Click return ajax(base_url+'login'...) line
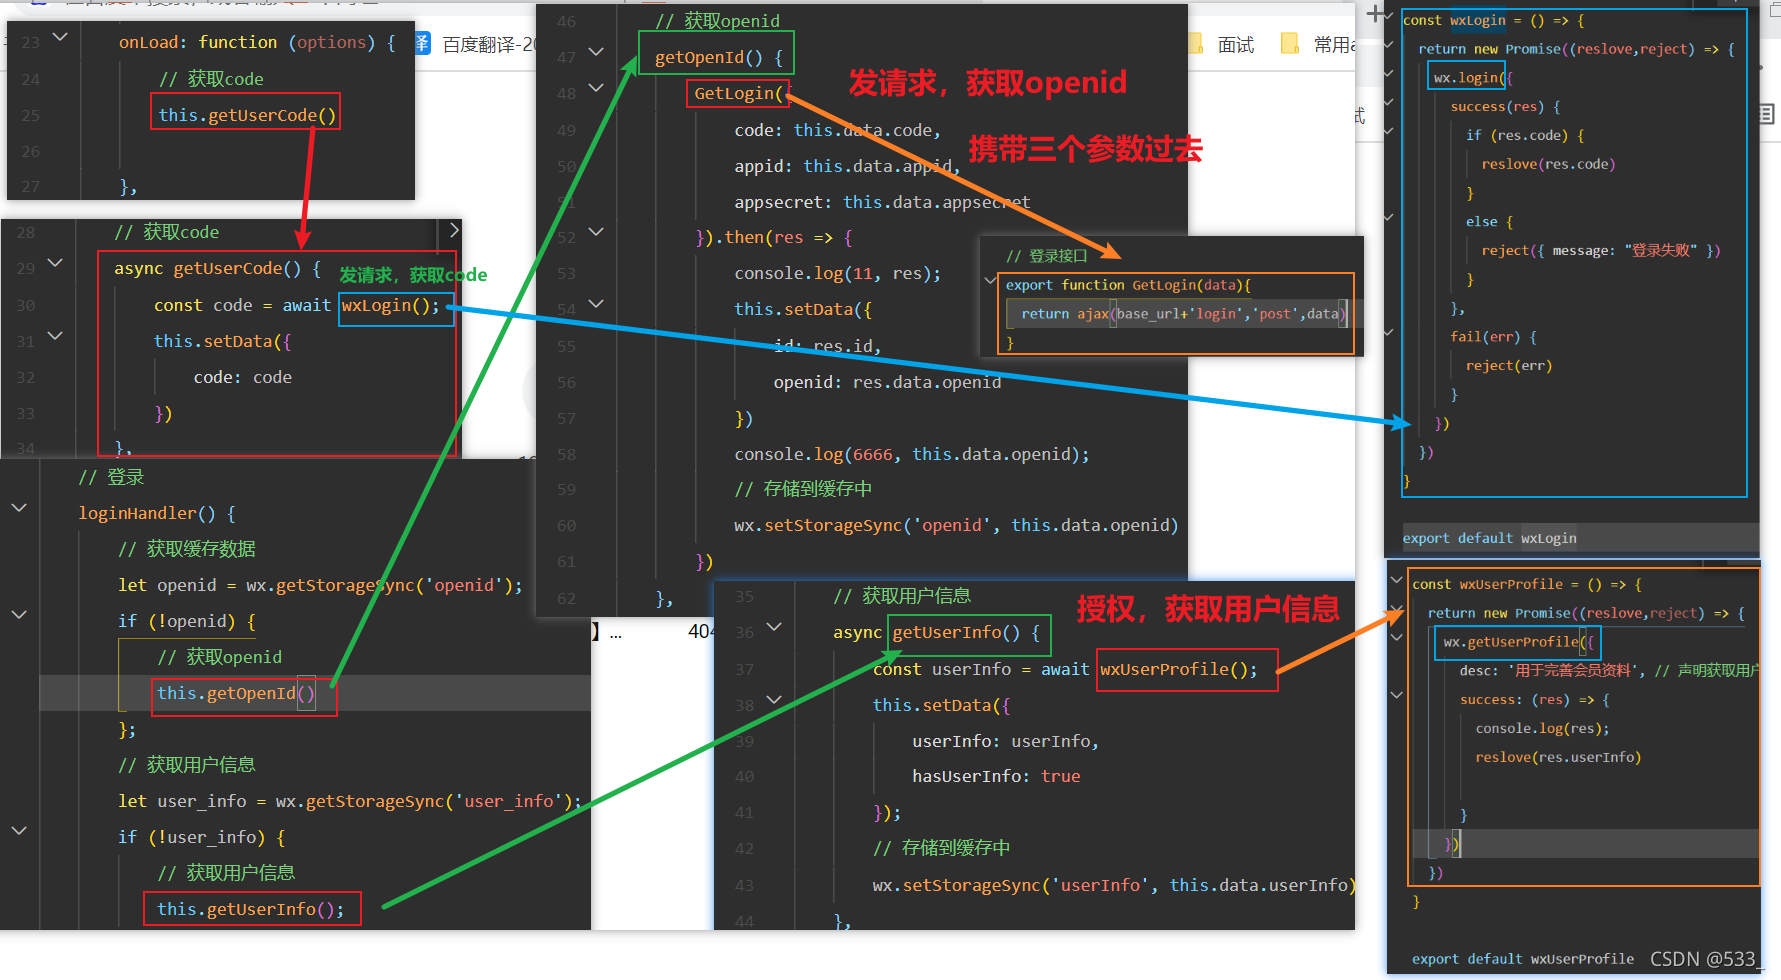 (1184, 314)
